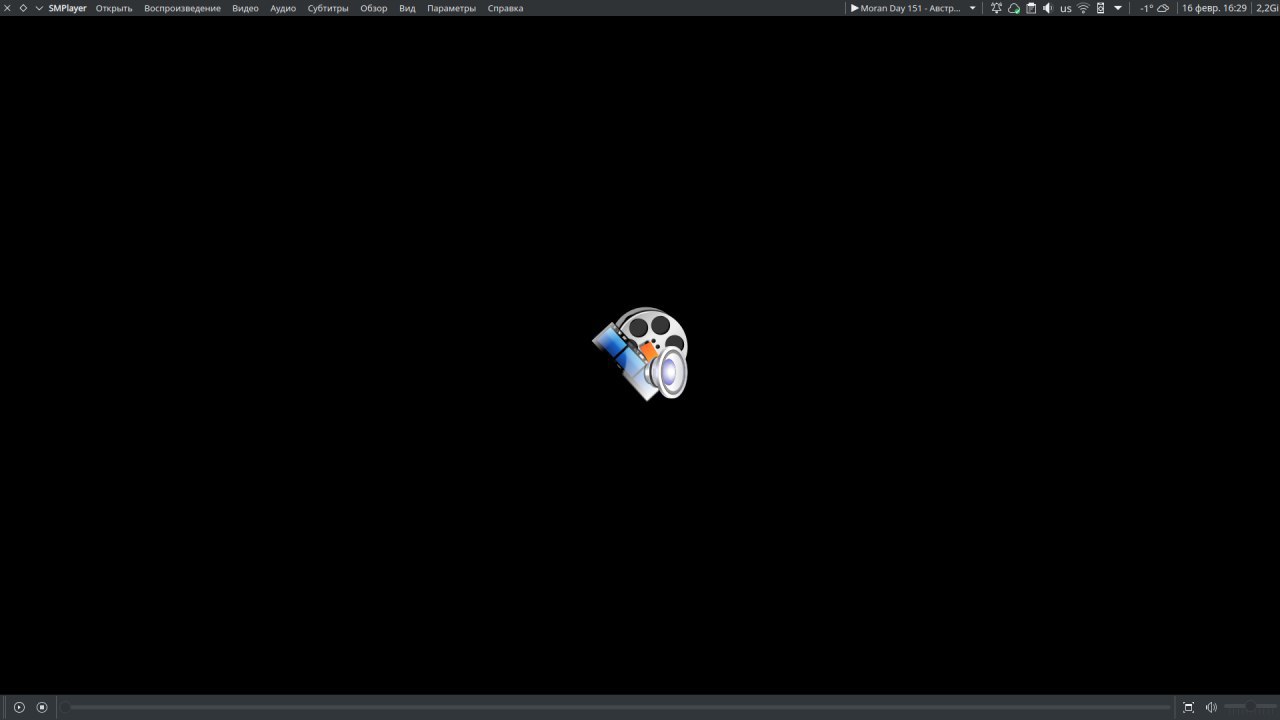Open the clipboard tray icon
The height and width of the screenshot is (720, 1280).
(1031, 8)
